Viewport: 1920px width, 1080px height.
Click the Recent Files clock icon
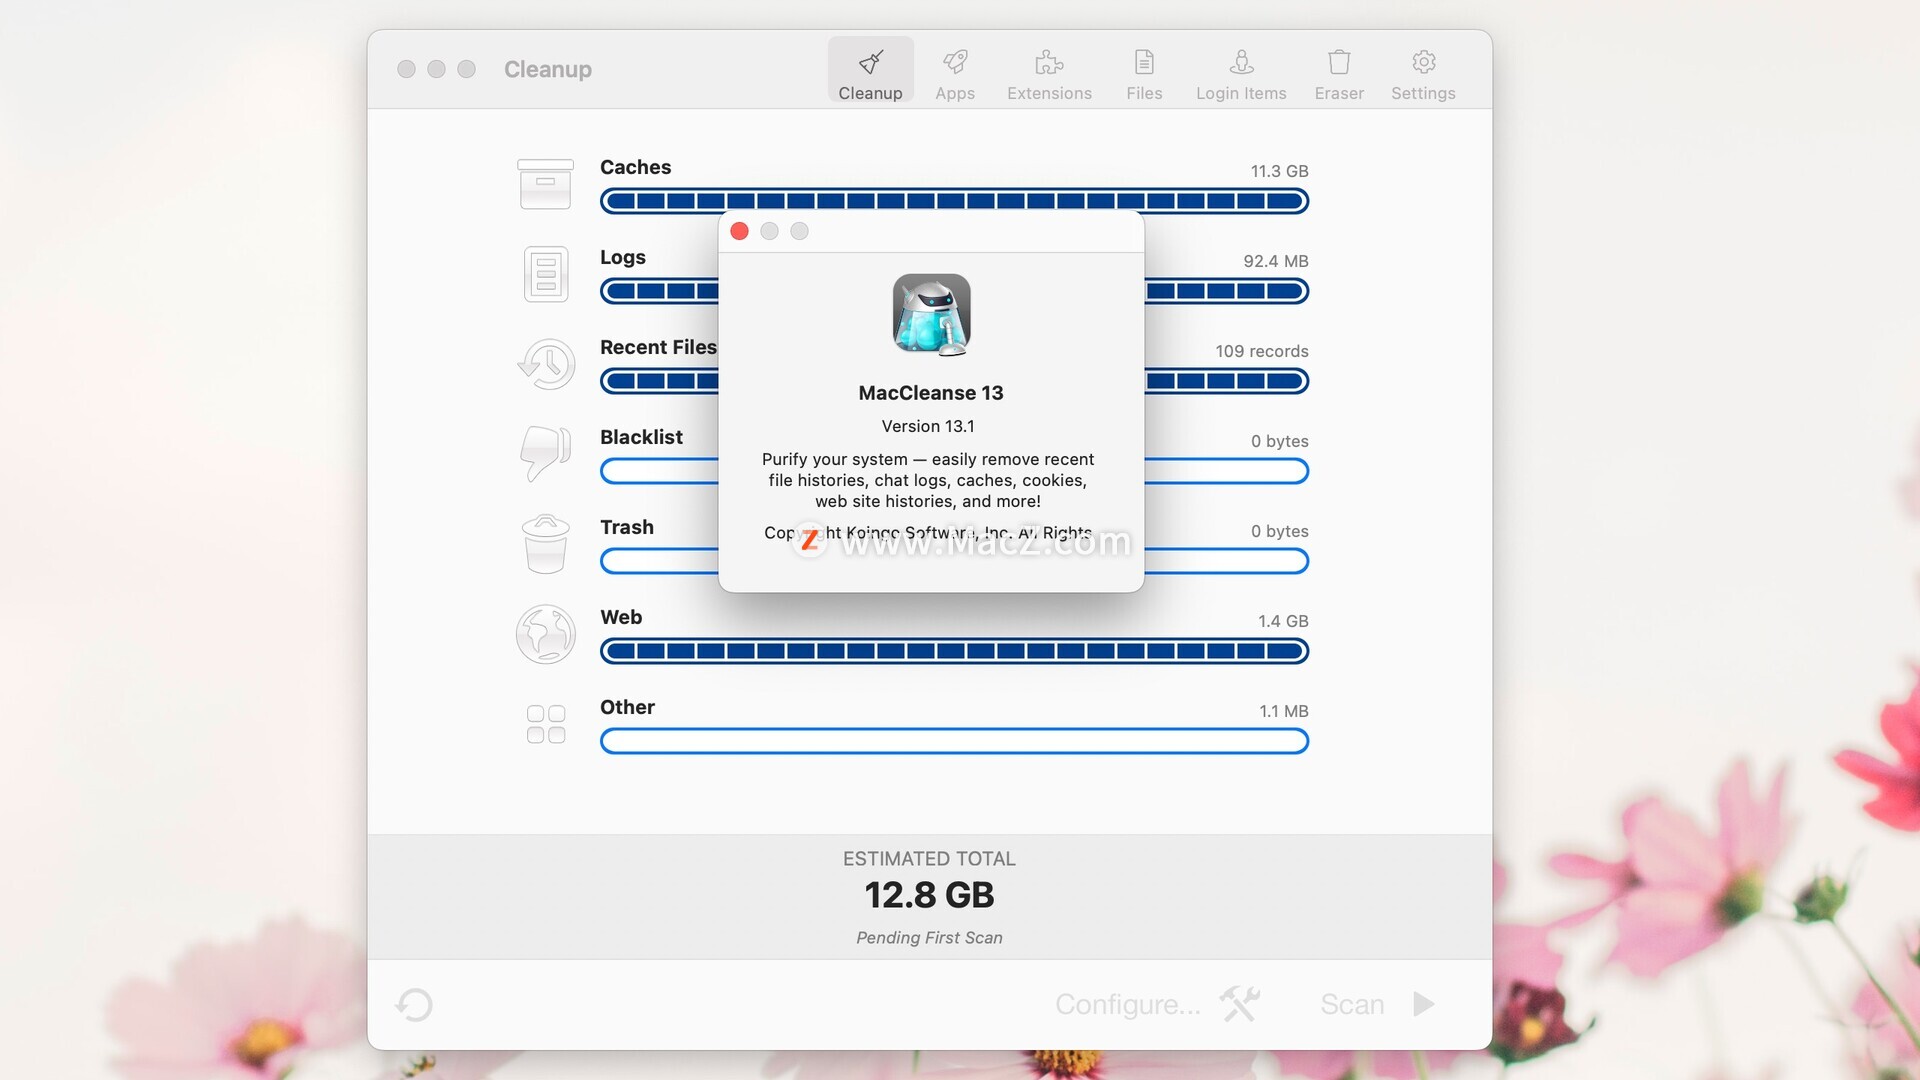coord(546,364)
